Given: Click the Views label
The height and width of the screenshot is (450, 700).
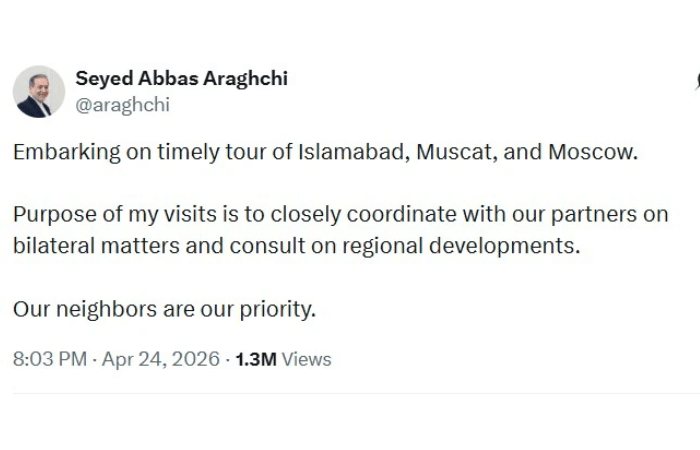Looking at the screenshot, I should click(306, 359).
